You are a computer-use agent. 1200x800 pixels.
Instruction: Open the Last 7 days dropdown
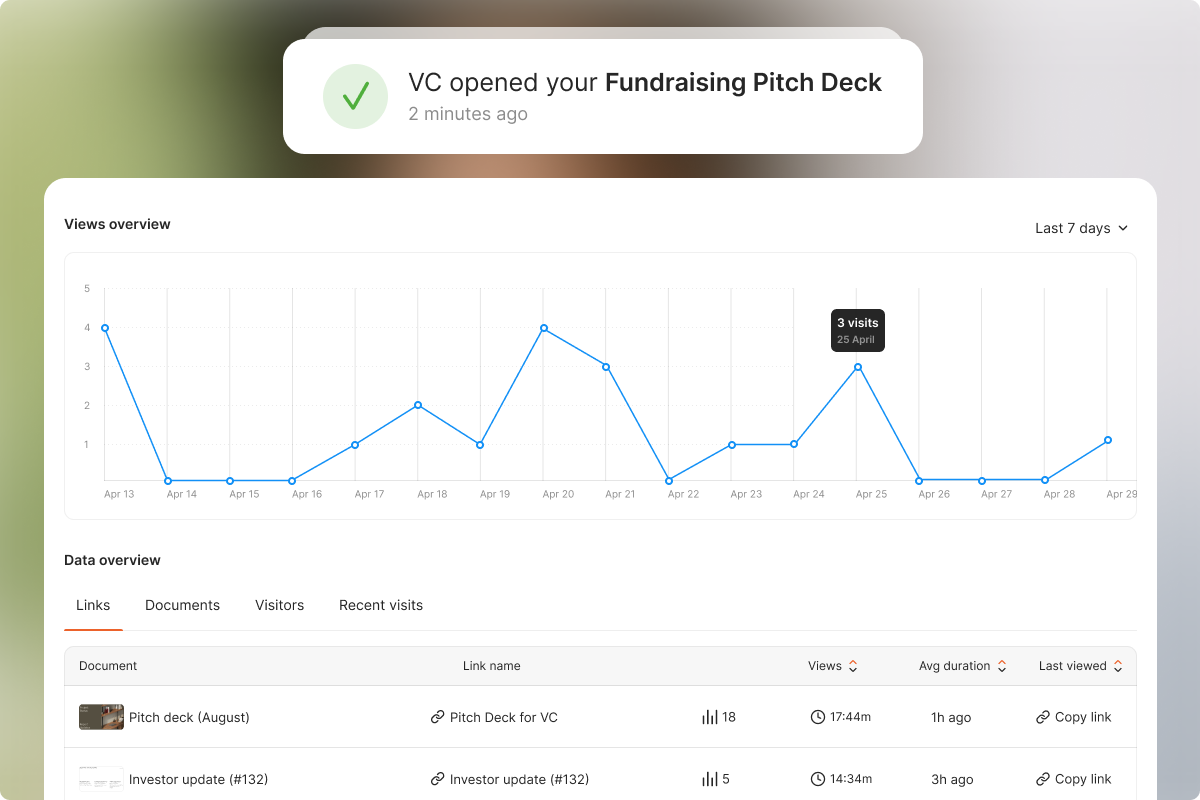pyautogui.click(x=1081, y=228)
